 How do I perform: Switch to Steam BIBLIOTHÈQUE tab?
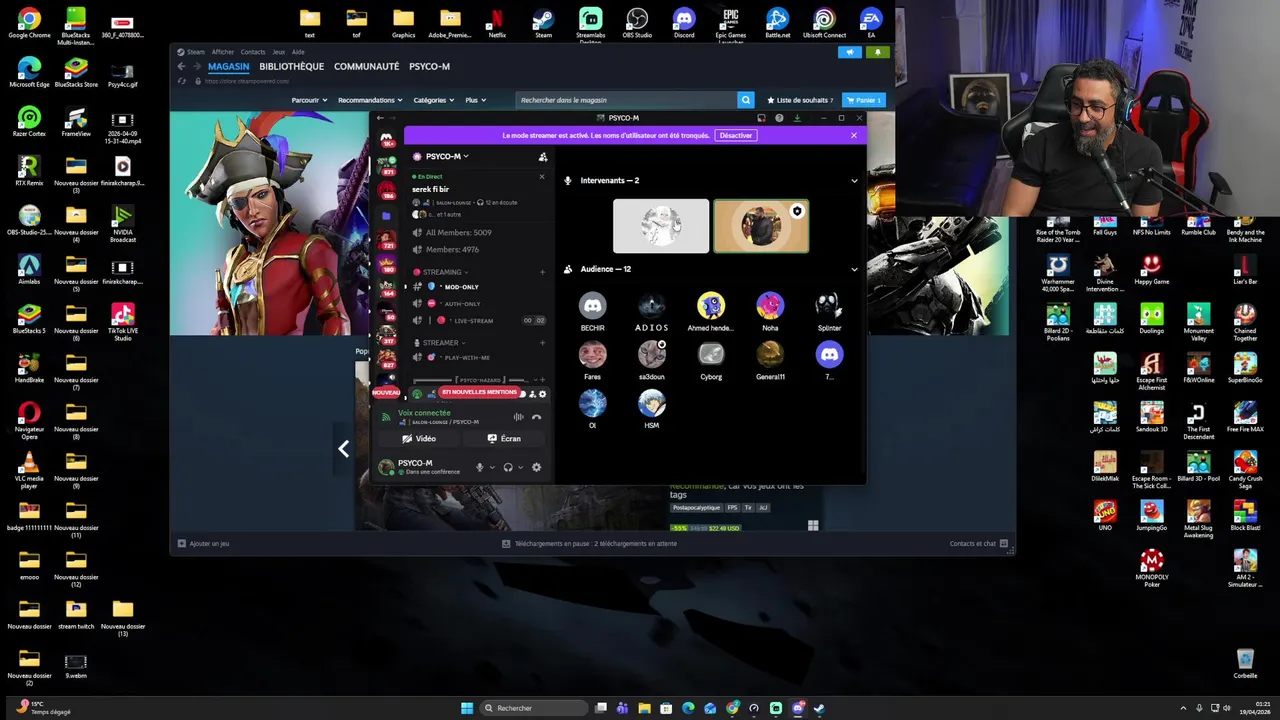pyautogui.click(x=291, y=67)
